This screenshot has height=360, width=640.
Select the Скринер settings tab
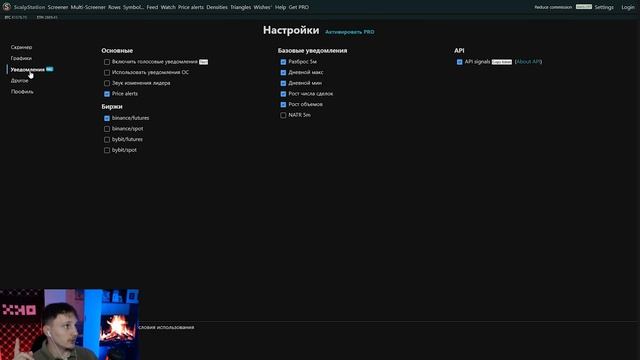21,47
